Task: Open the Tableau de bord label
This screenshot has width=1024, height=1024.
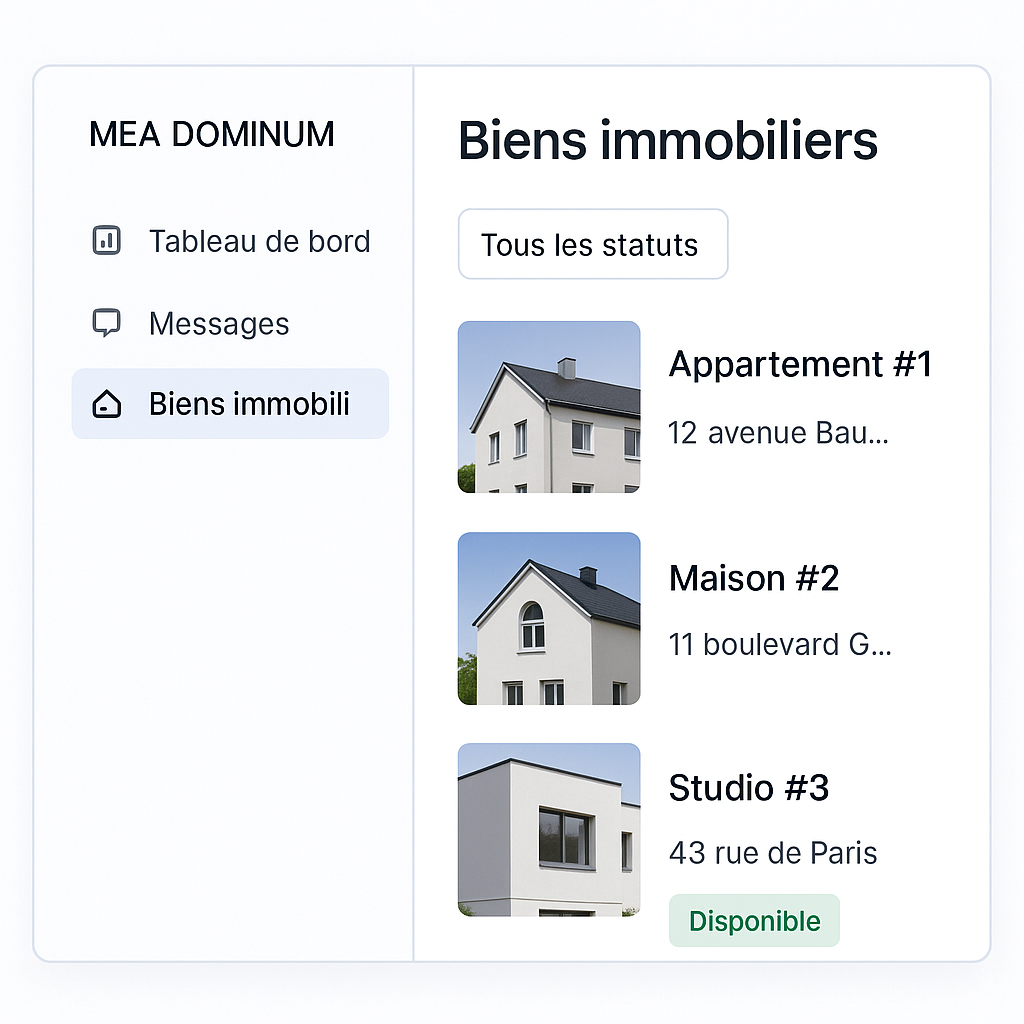Action: (259, 241)
